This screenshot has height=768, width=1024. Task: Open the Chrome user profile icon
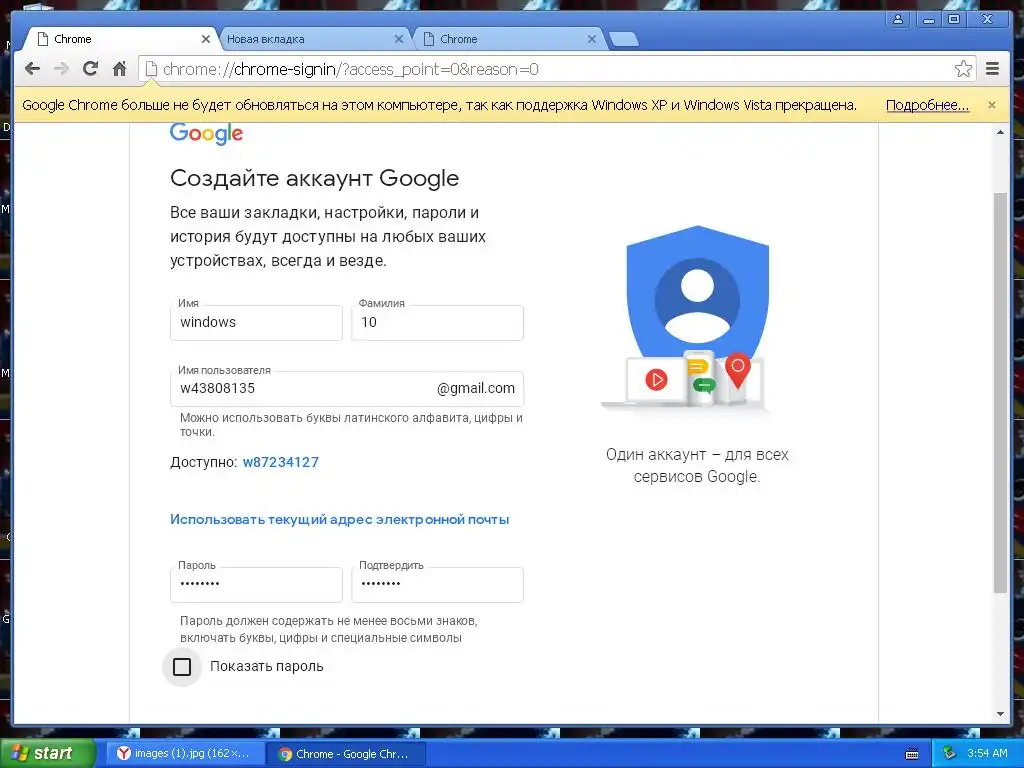(898, 19)
